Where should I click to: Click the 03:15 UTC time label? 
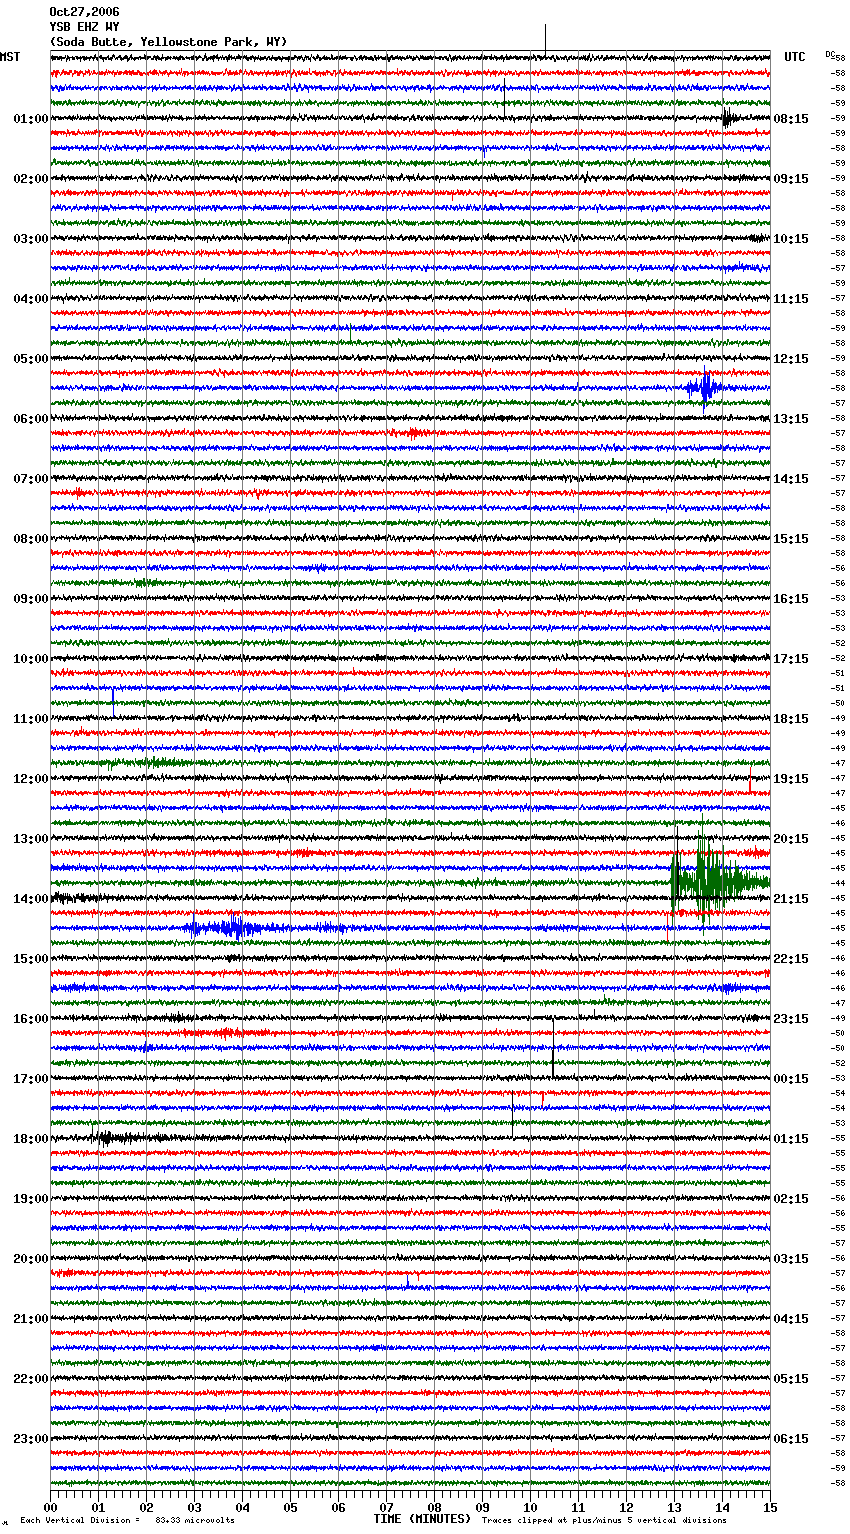(791, 1259)
